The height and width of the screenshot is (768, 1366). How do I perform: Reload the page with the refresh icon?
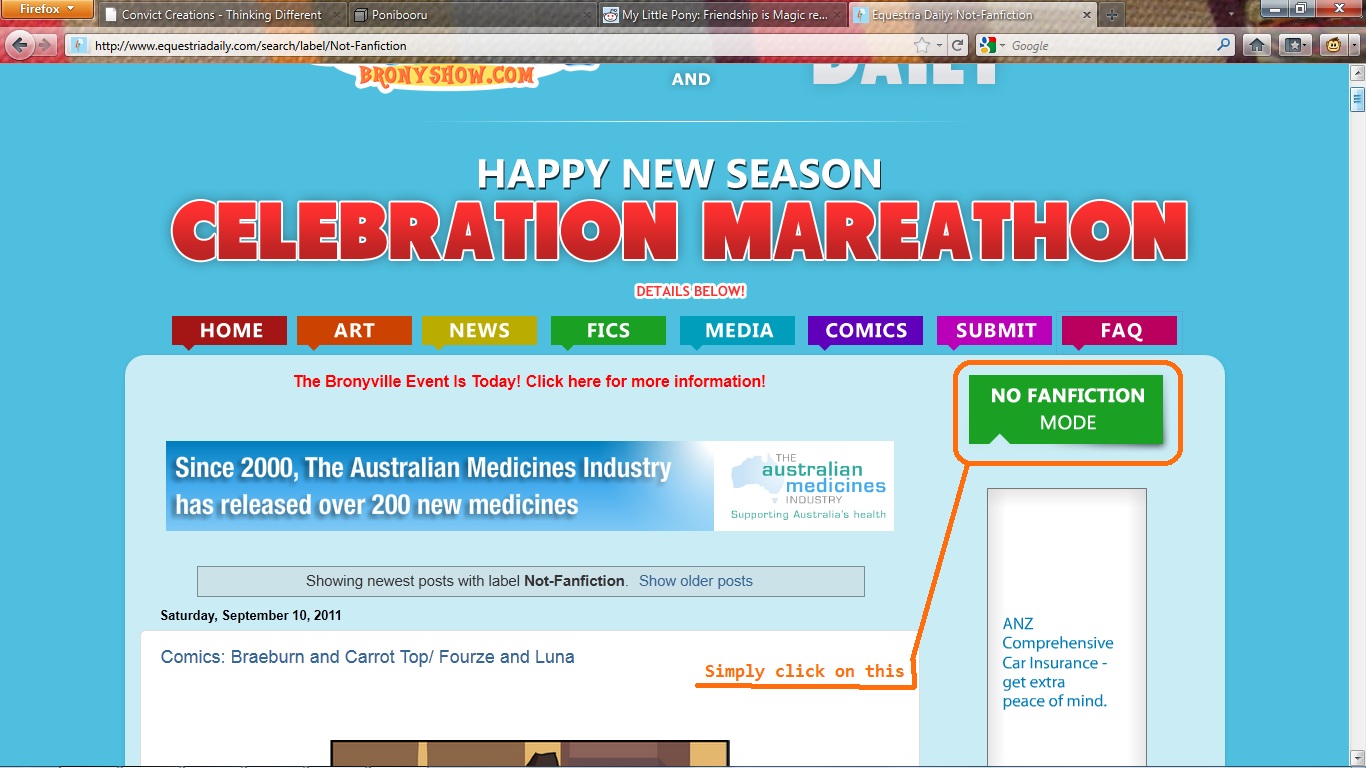click(958, 46)
